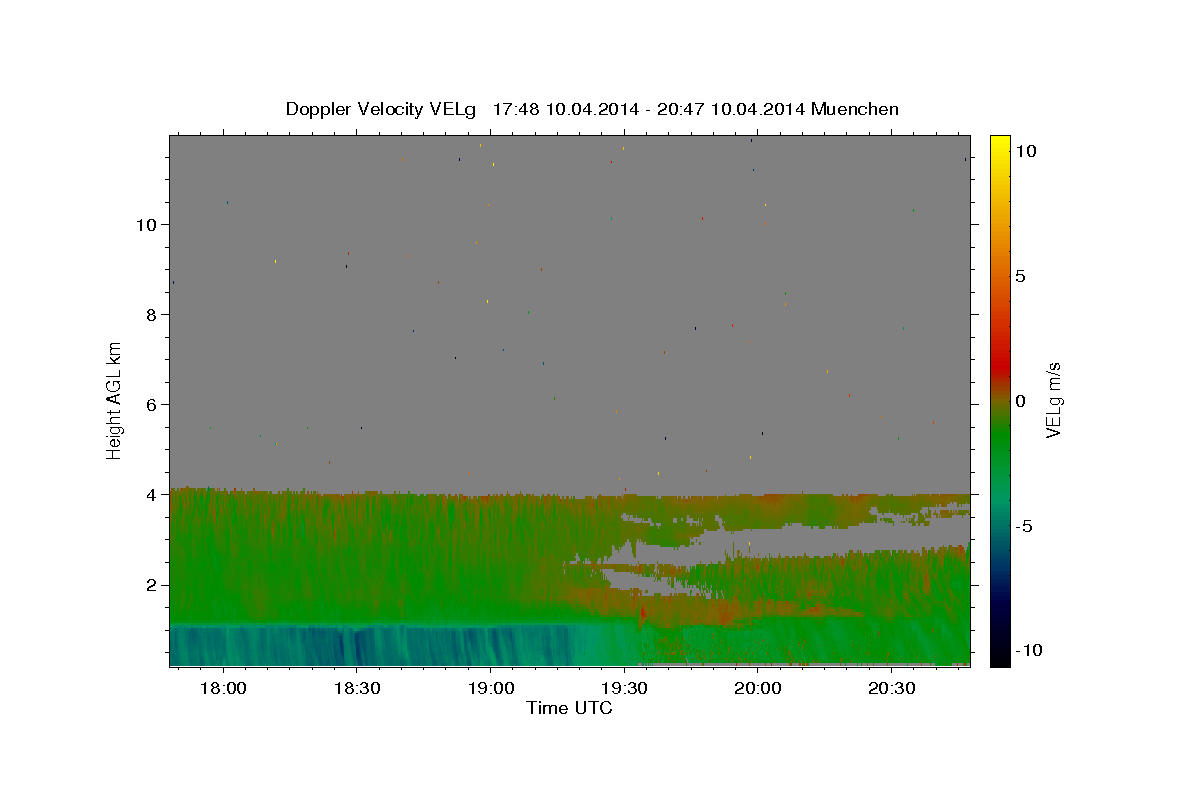This screenshot has width=1200, height=800.
Task: Click the 'VELg m/s' colorbar label
Action: pyautogui.click(x=1053, y=400)
